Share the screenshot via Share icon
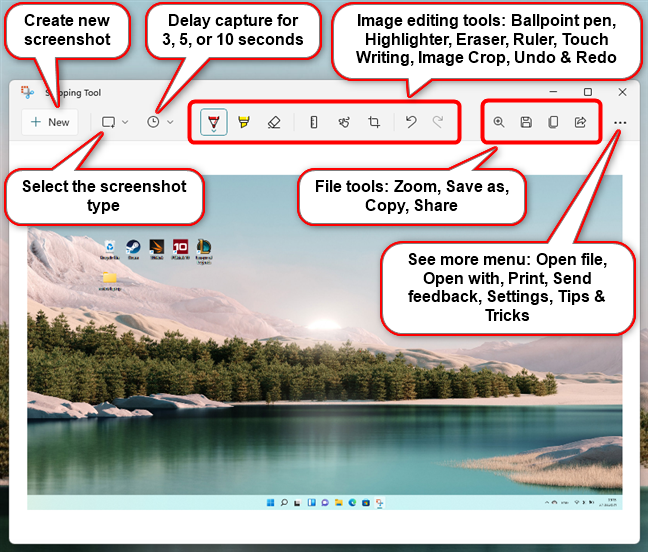Image resolution: width=648 pixels, height=552 pixels. [x=580, y=122]
